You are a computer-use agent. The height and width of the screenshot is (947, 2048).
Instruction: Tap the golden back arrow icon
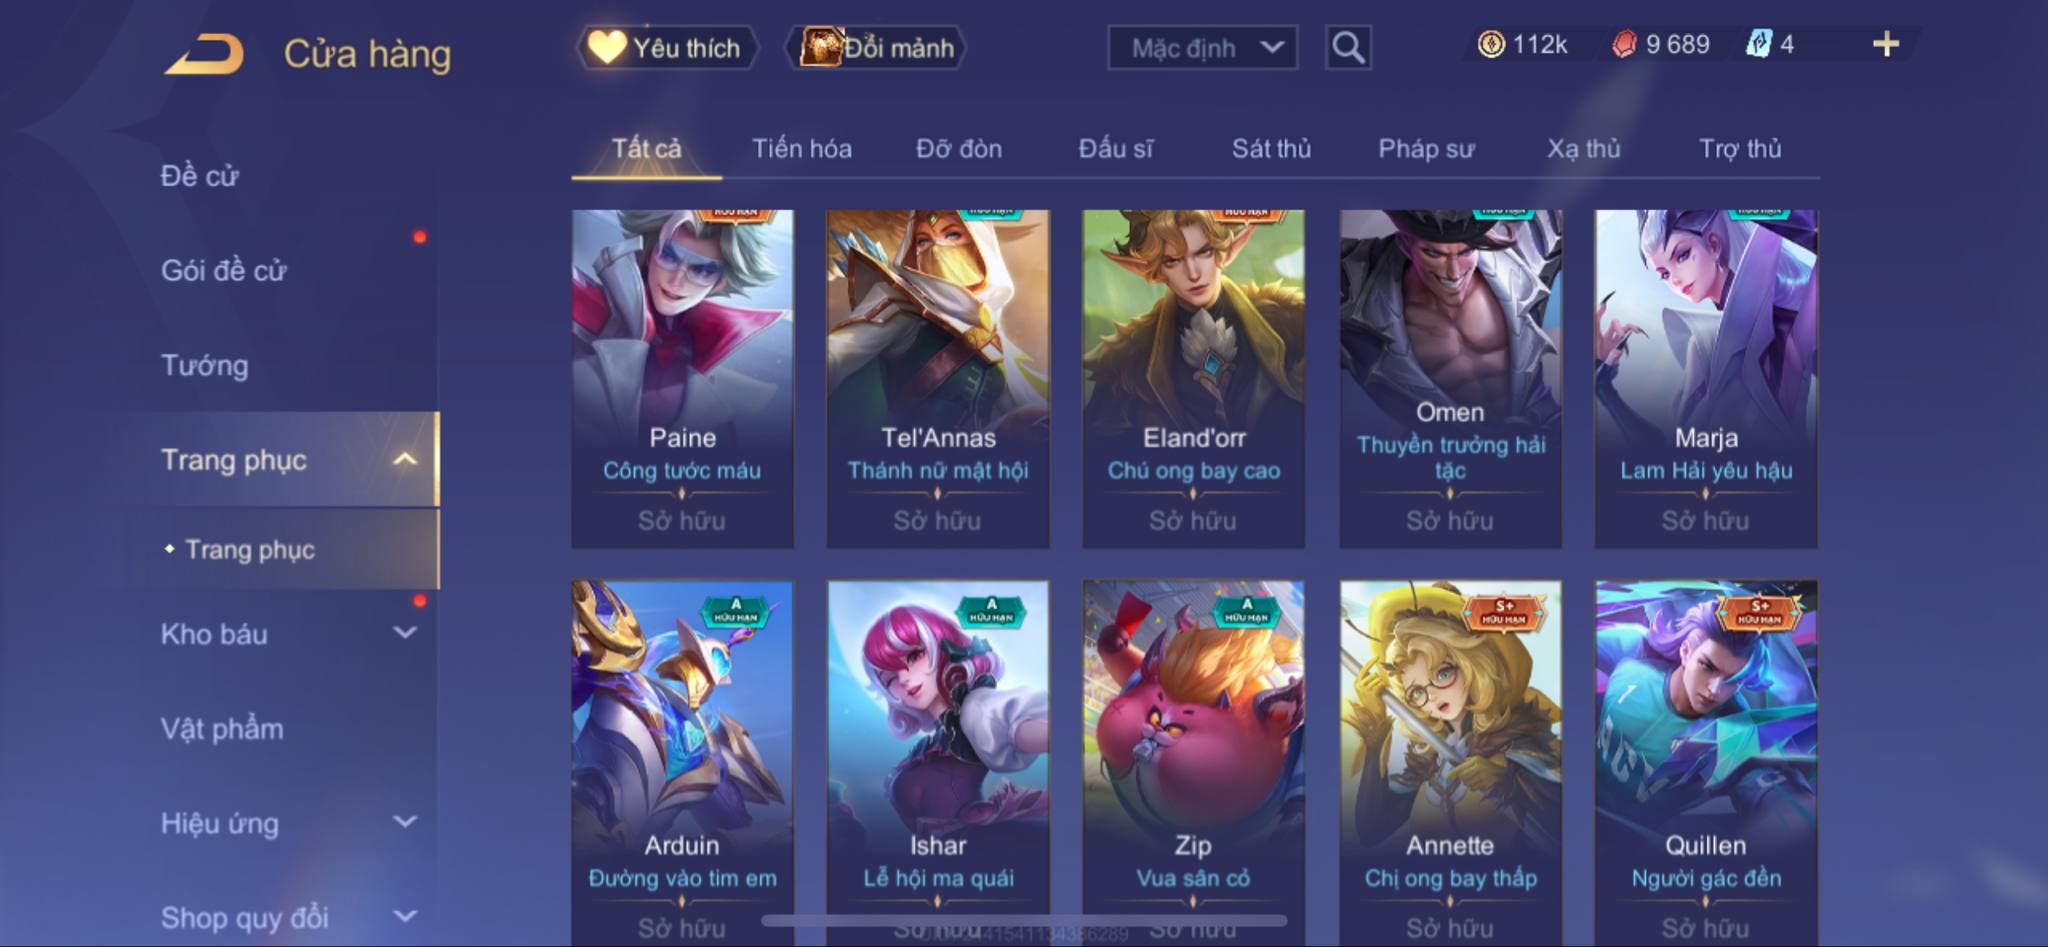click(205, 54)
